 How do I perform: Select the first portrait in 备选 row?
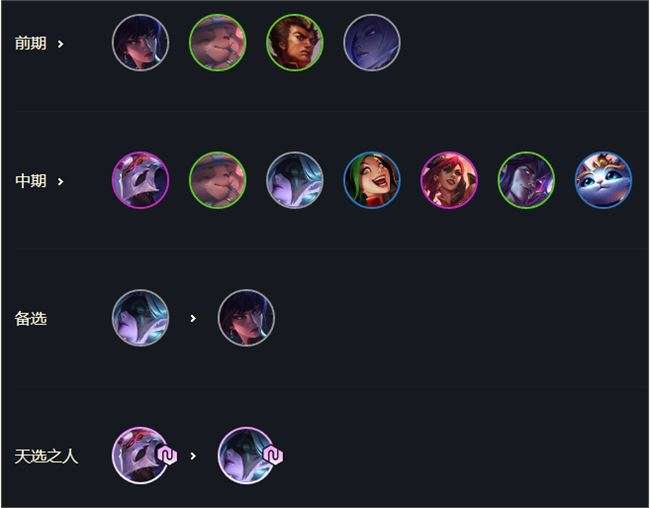pos(141,318)
